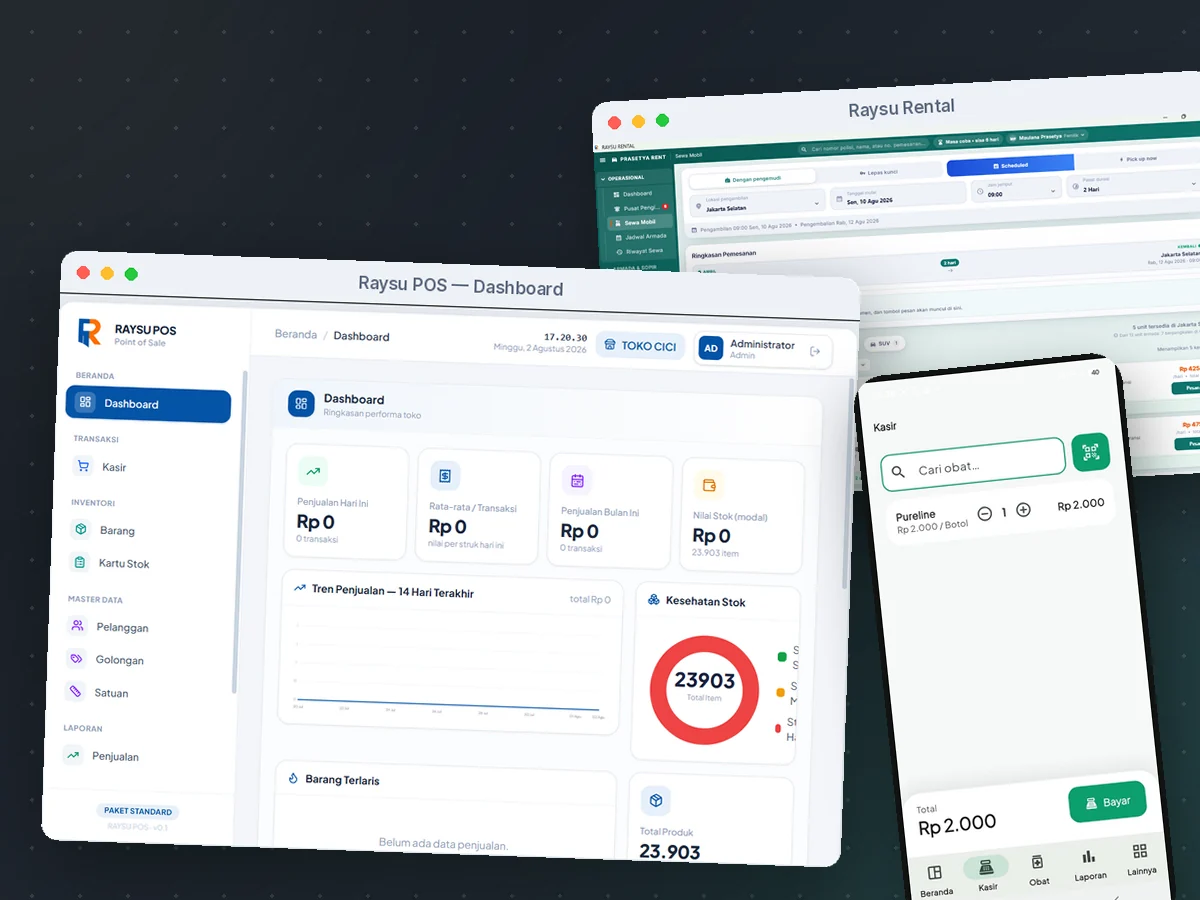Click the Kesehatan Stok cubes icon
1200x900 pixels.
click(x=654, y=600)
